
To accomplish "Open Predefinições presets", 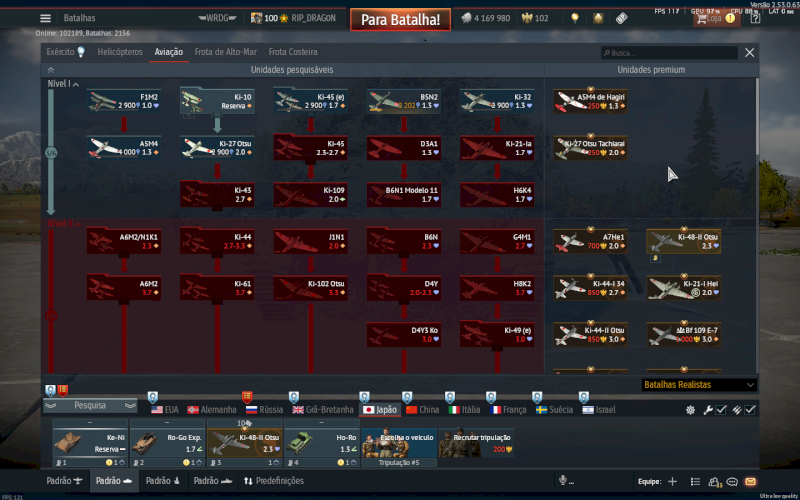I will 273,481.
